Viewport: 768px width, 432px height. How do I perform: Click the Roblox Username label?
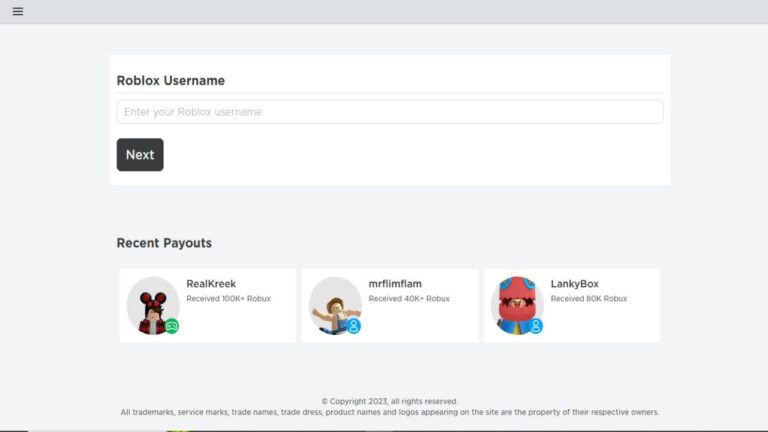pos(170,81)
